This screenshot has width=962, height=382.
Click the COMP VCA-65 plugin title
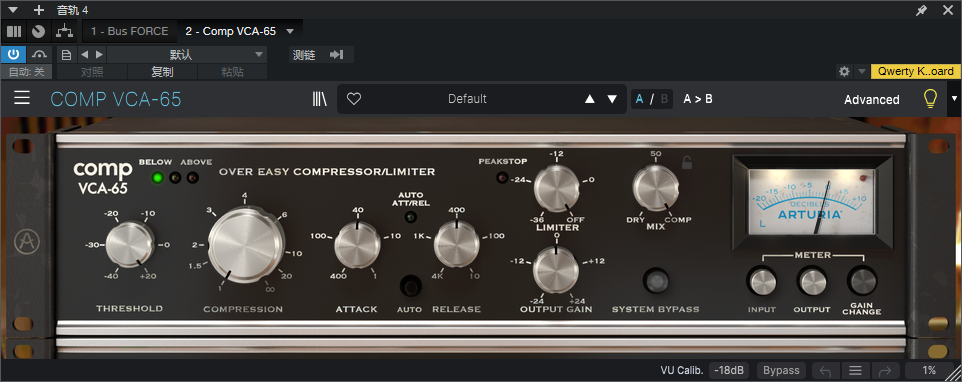click(x=115, y=99)
